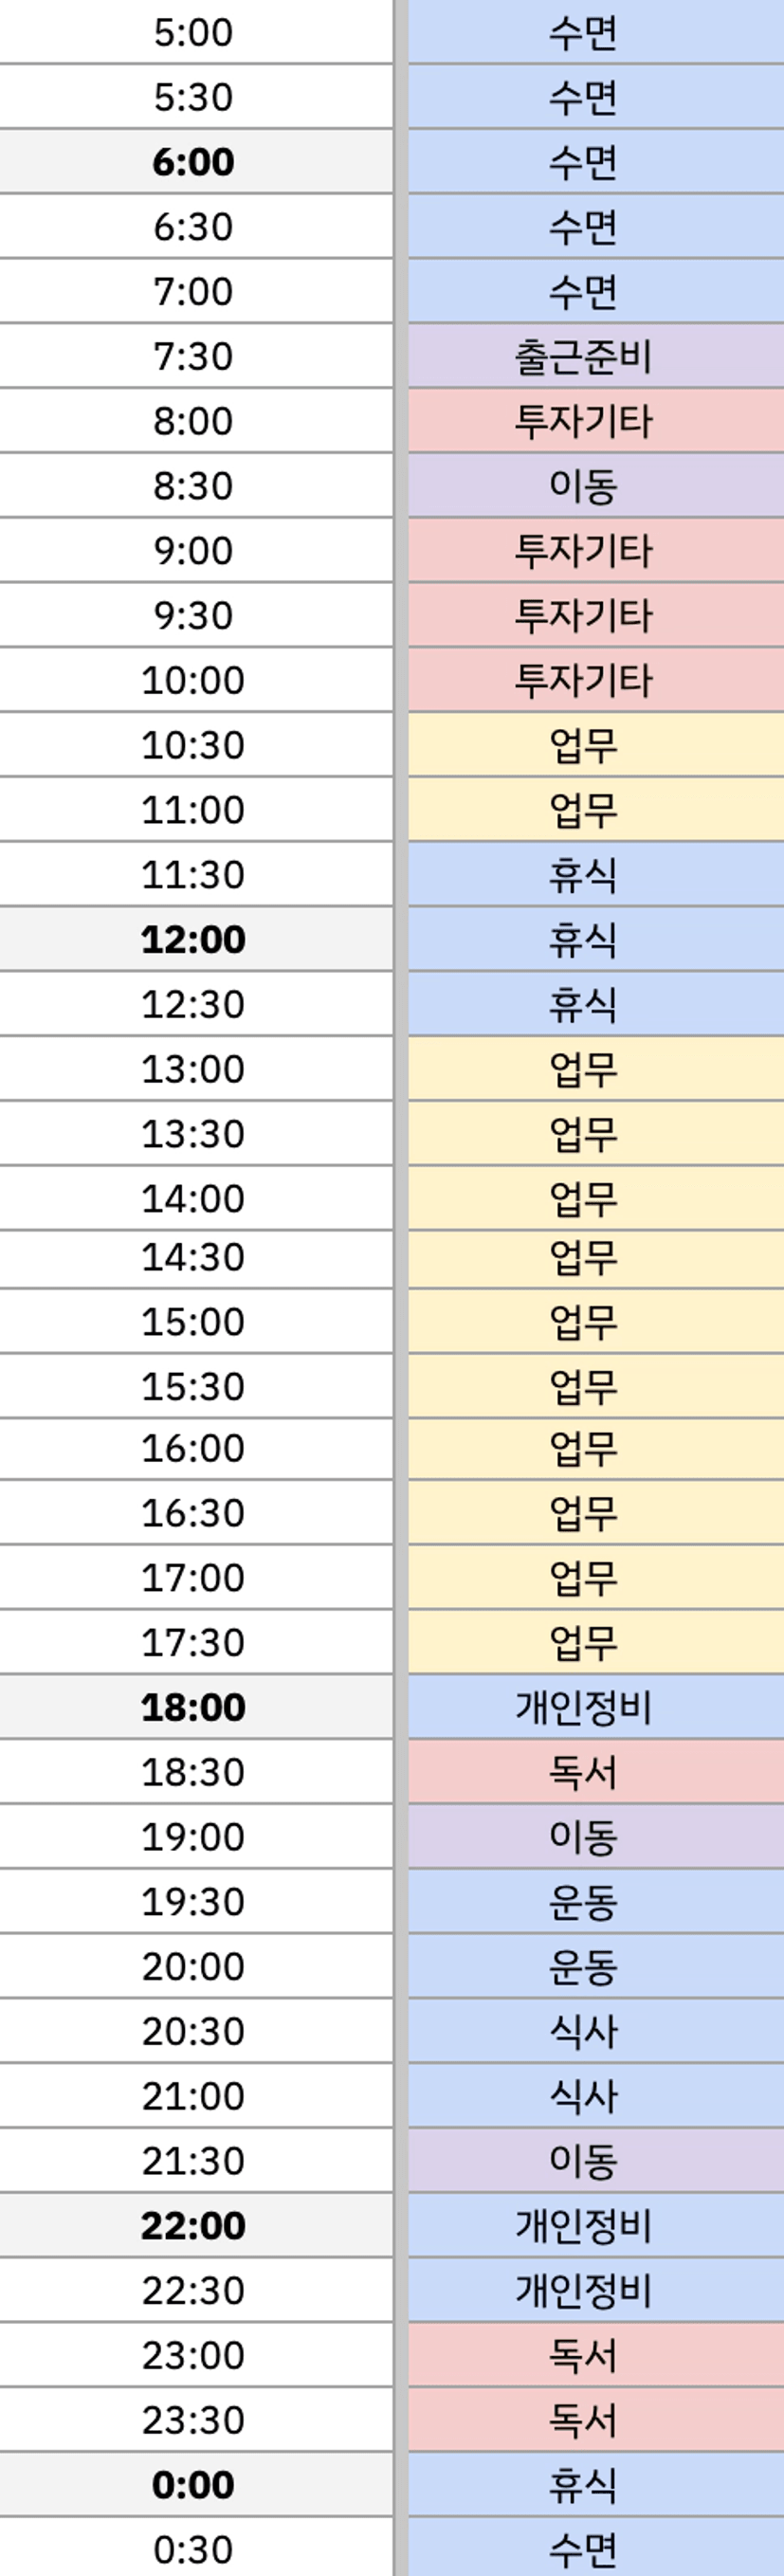784x2576 pixels.
Task: Select the 식사 cell in the 20:30 row
Action: coord(583,2031)
